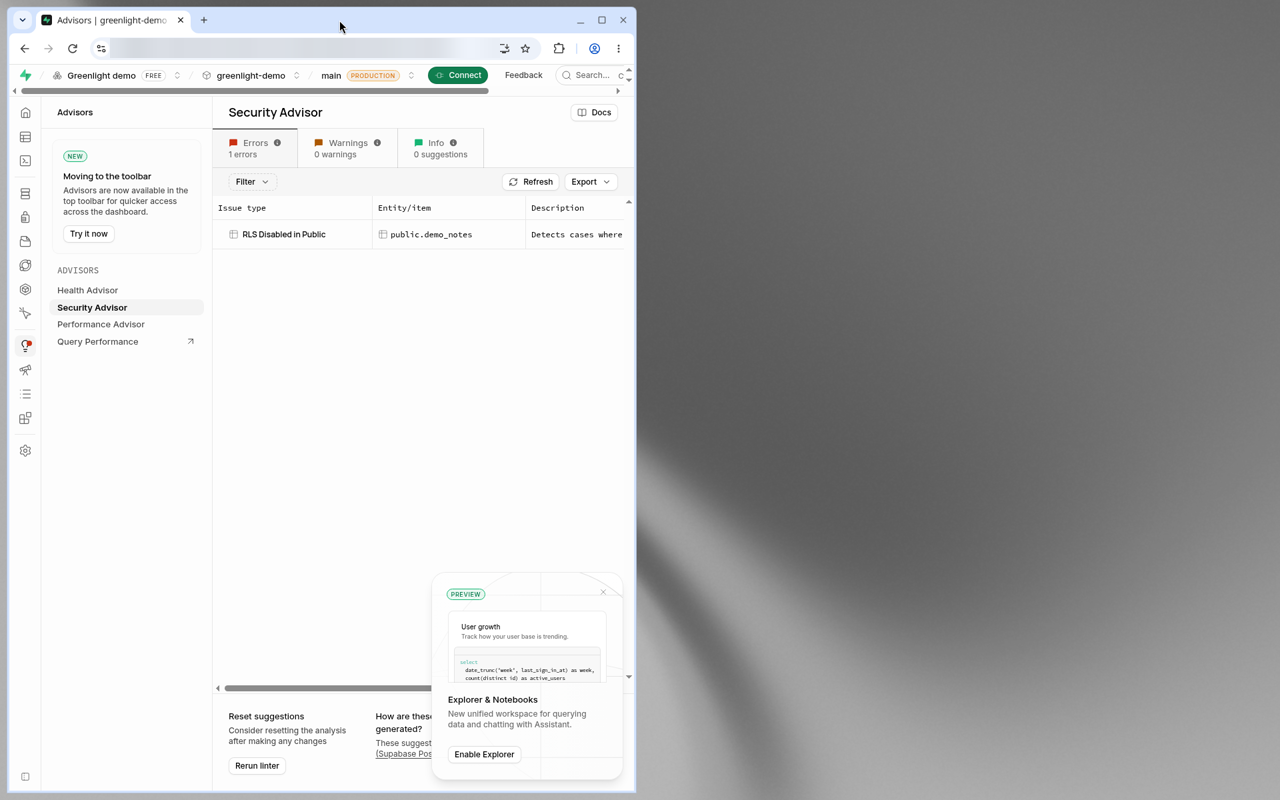Viewport: 1280px width, 800px height.
Task: Click the info icon next to Warnings
Action: coord(377,143)
